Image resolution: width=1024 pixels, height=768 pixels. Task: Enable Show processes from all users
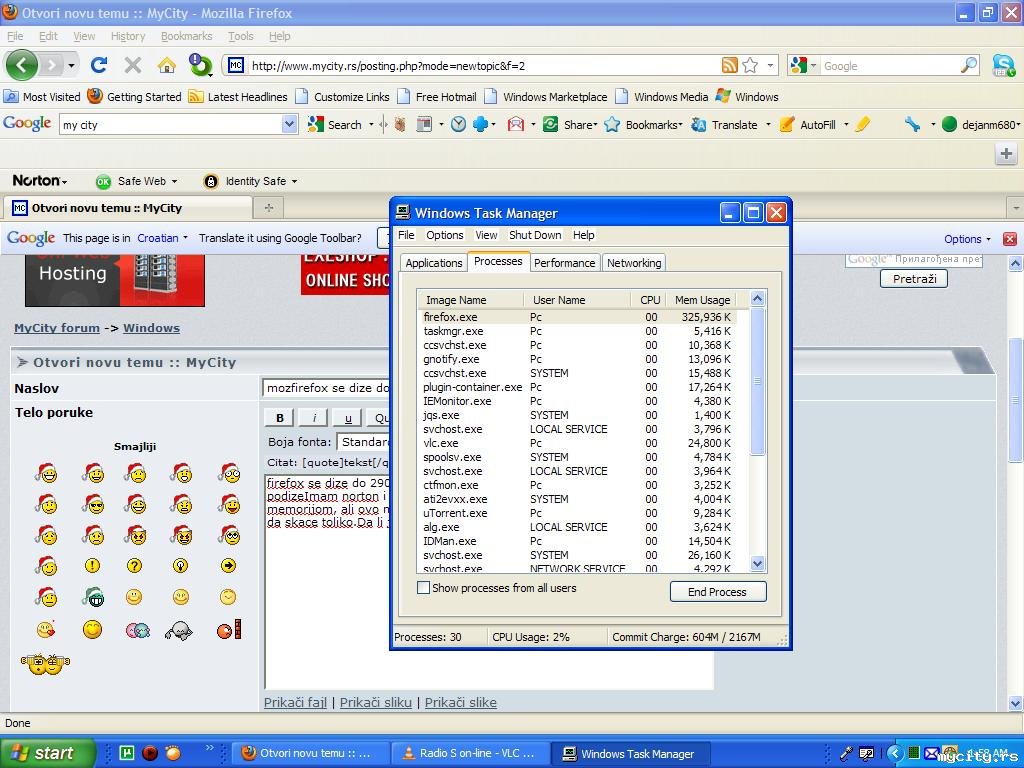point(423,588)
